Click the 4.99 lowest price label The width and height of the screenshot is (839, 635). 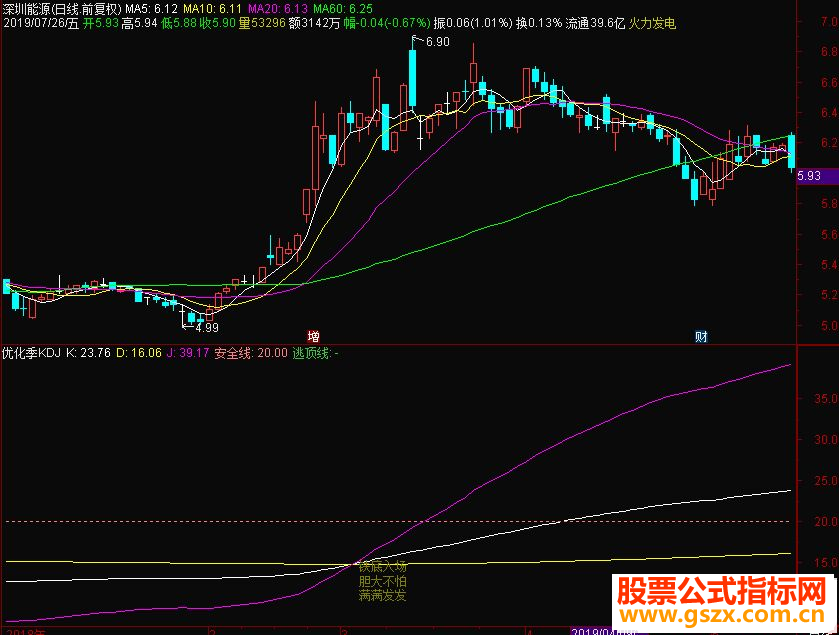coord(207,327)
